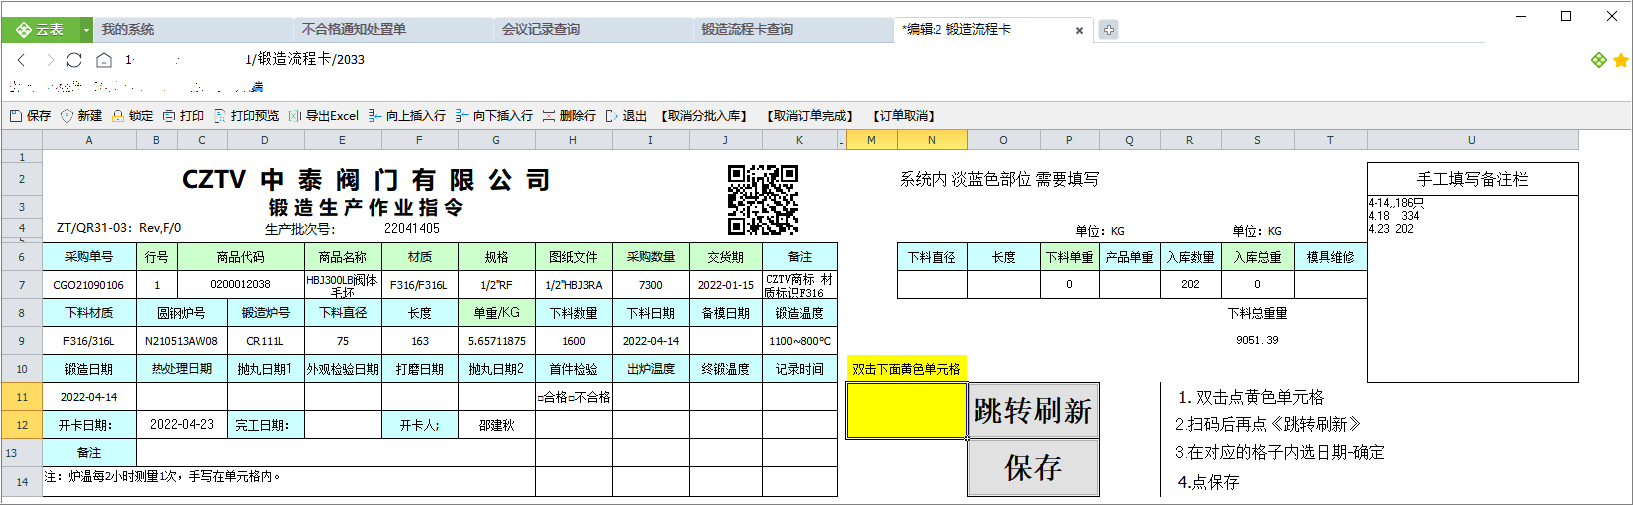Insert row below with 向下插入行

pyautogui.click(x=494, y=116)
